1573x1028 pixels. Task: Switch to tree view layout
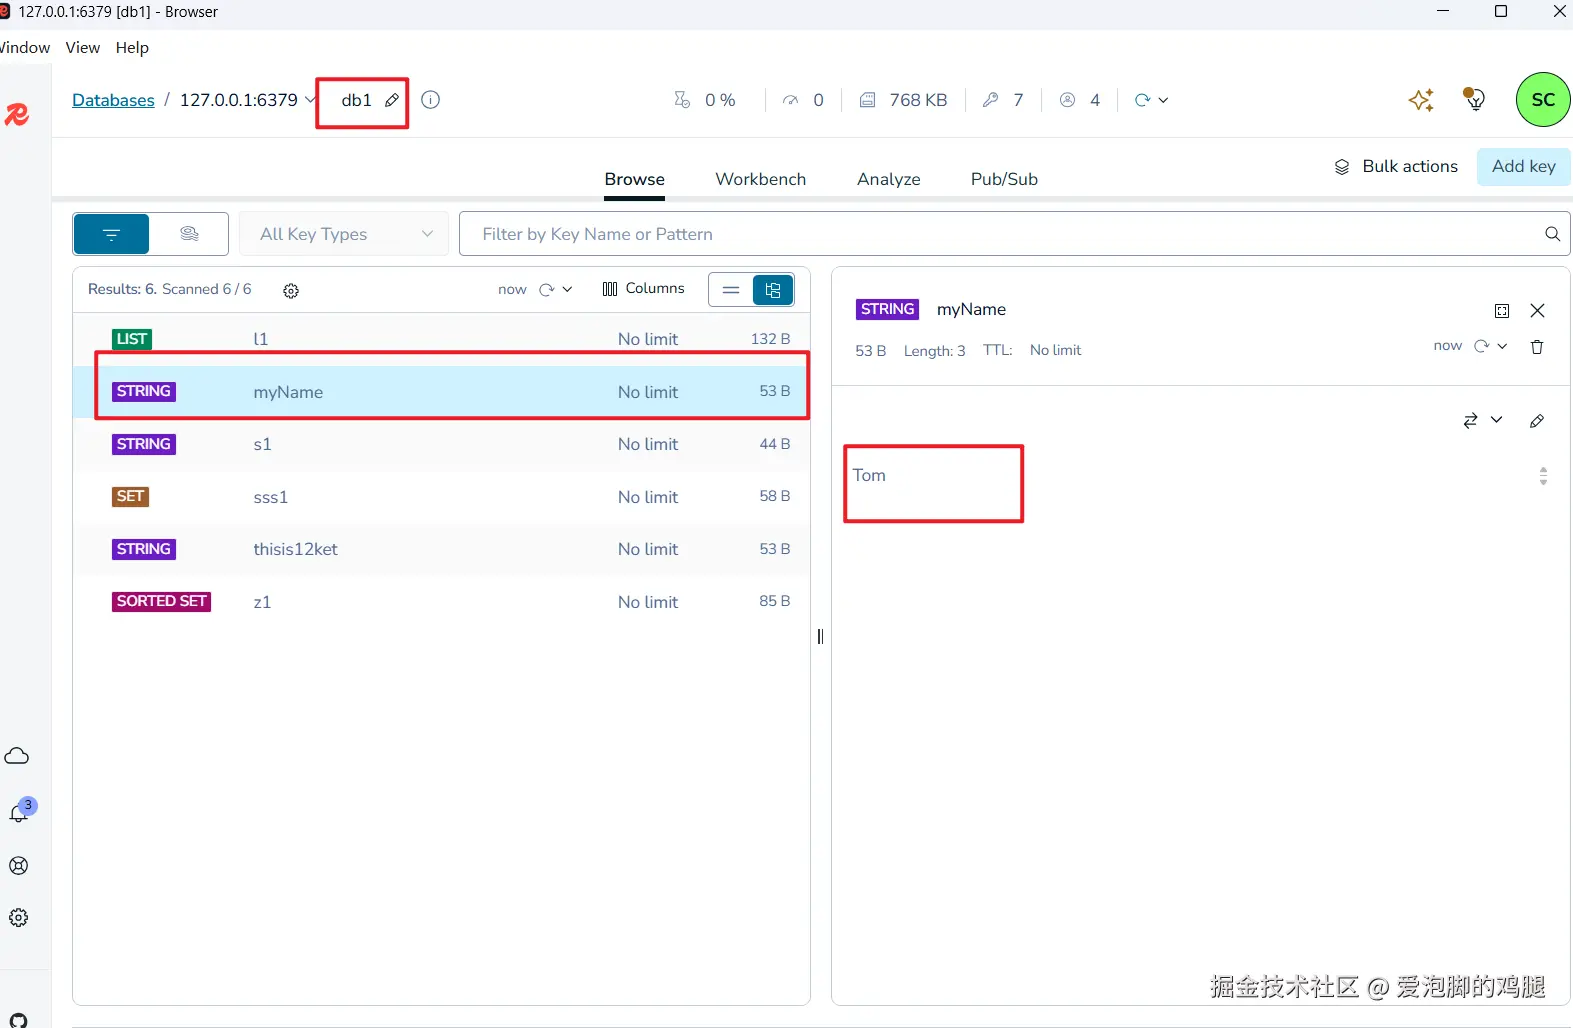773,290
